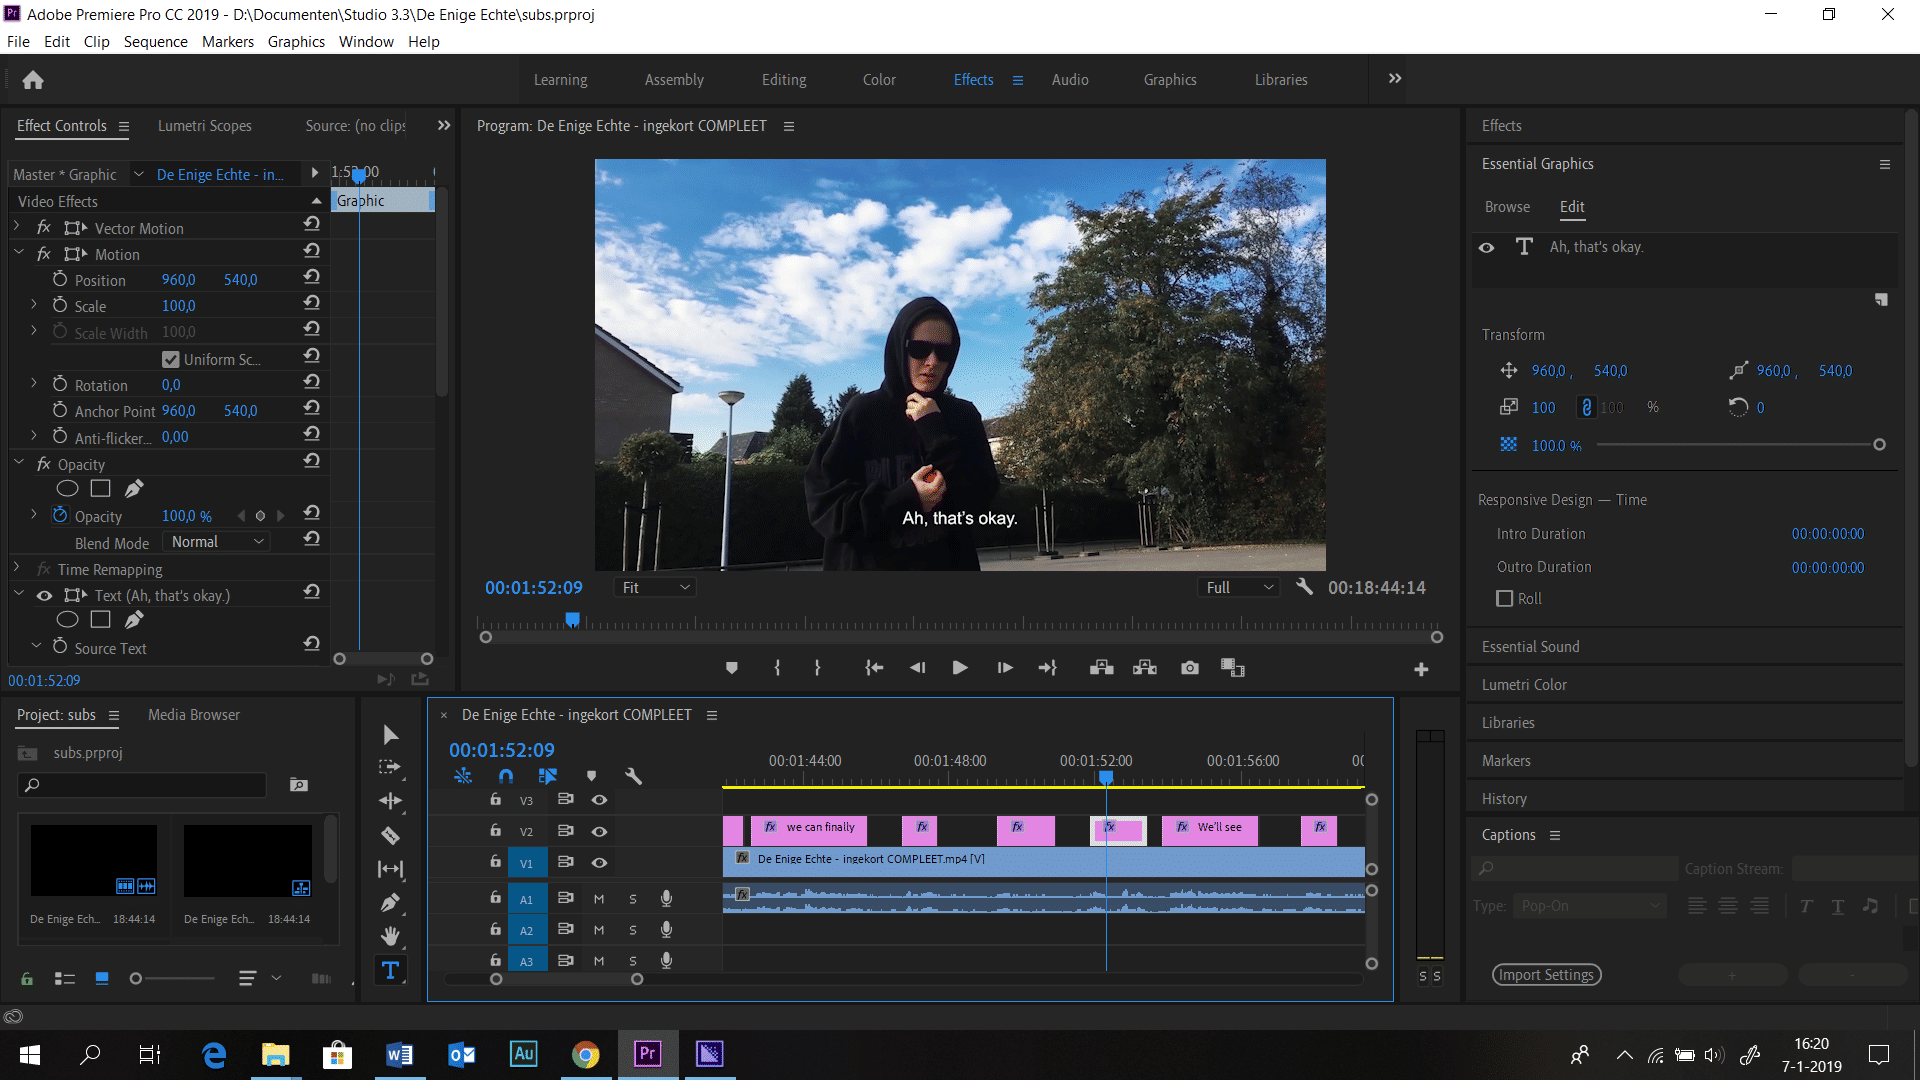The image size is (1920, 1080).
Task: Select the Export Frame icon in preview
Action: coord(1188,667)
